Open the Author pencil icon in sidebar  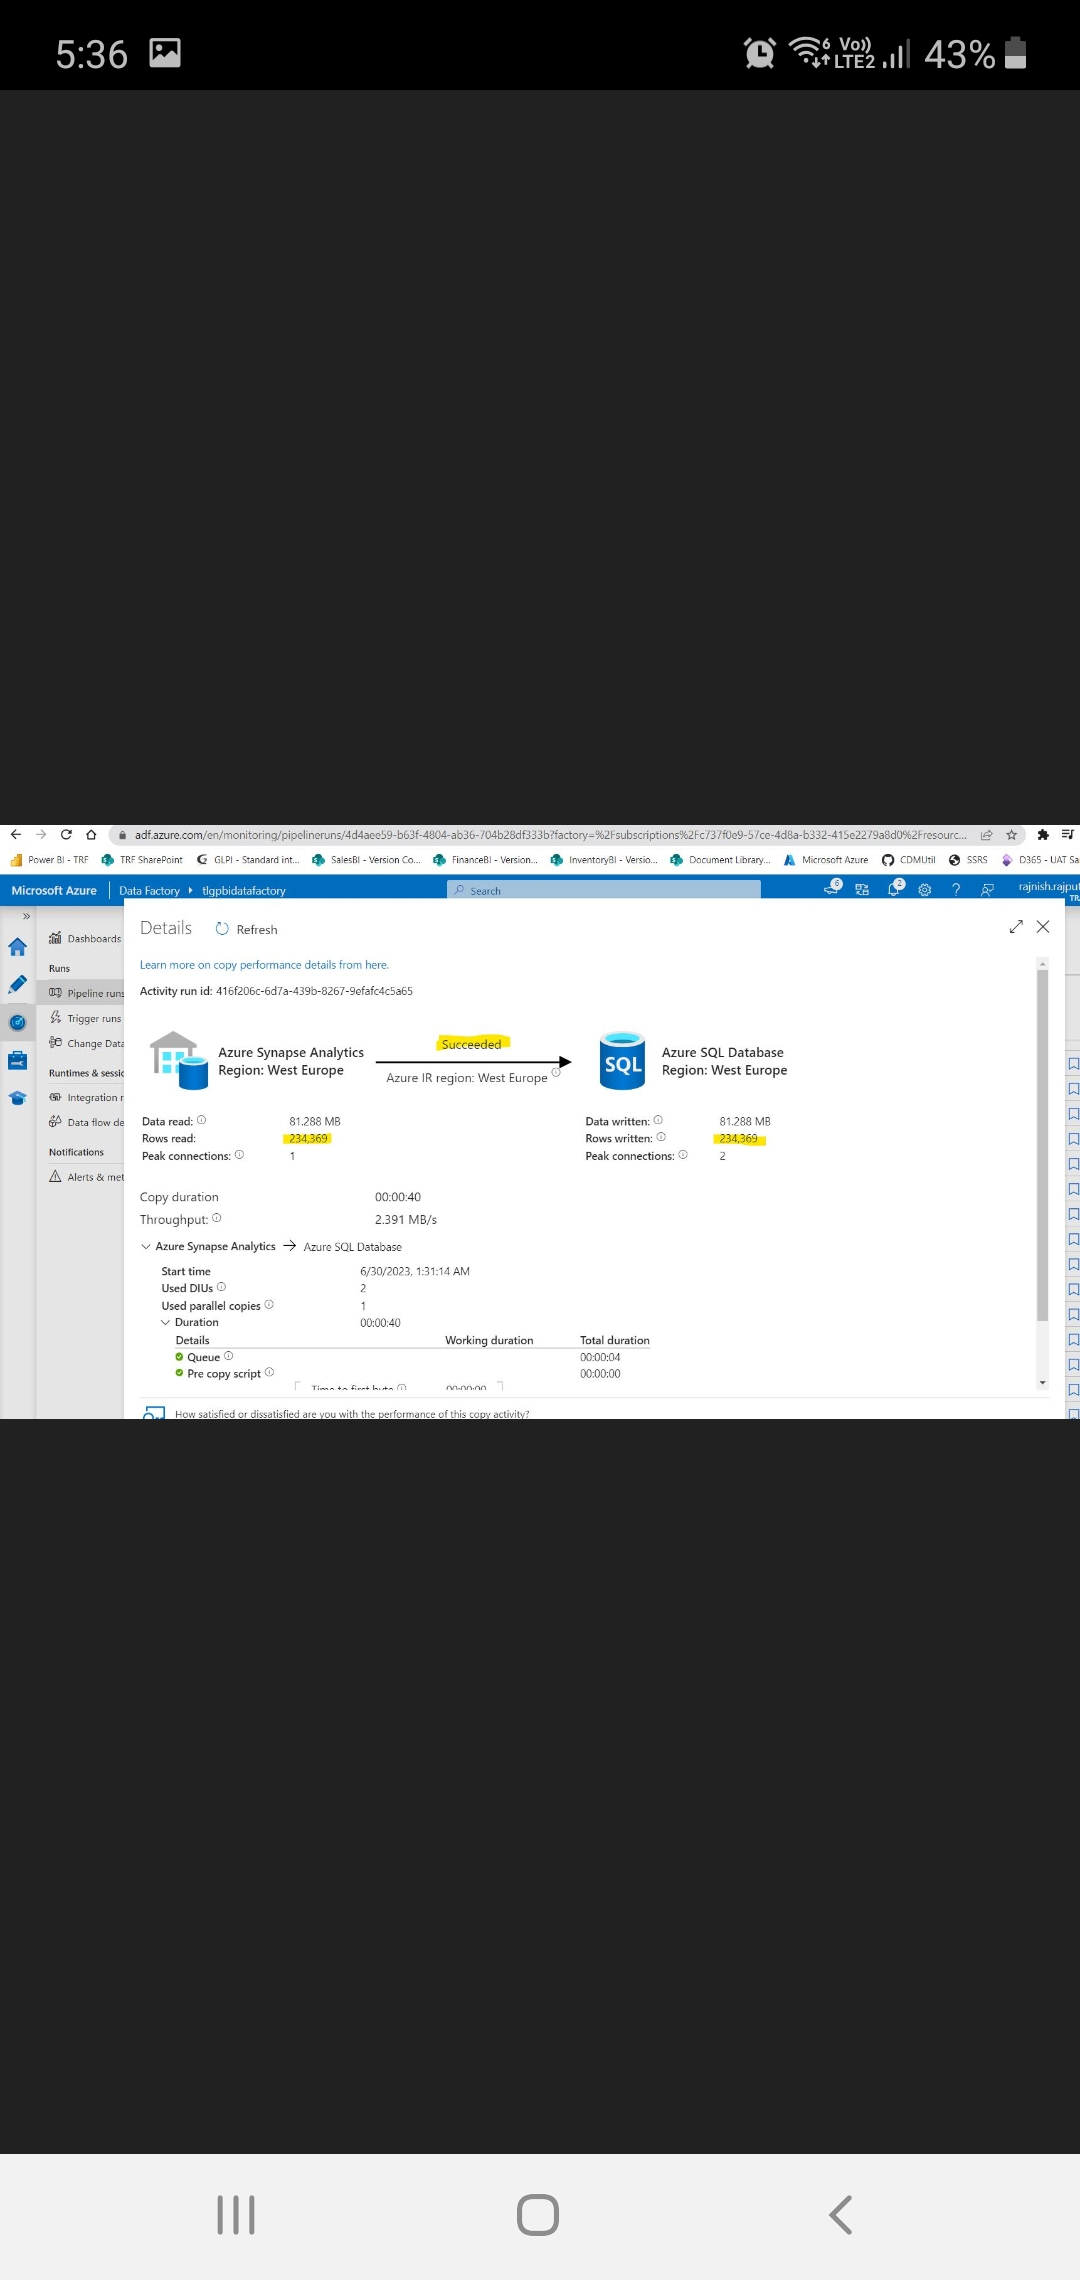(18, 984)
